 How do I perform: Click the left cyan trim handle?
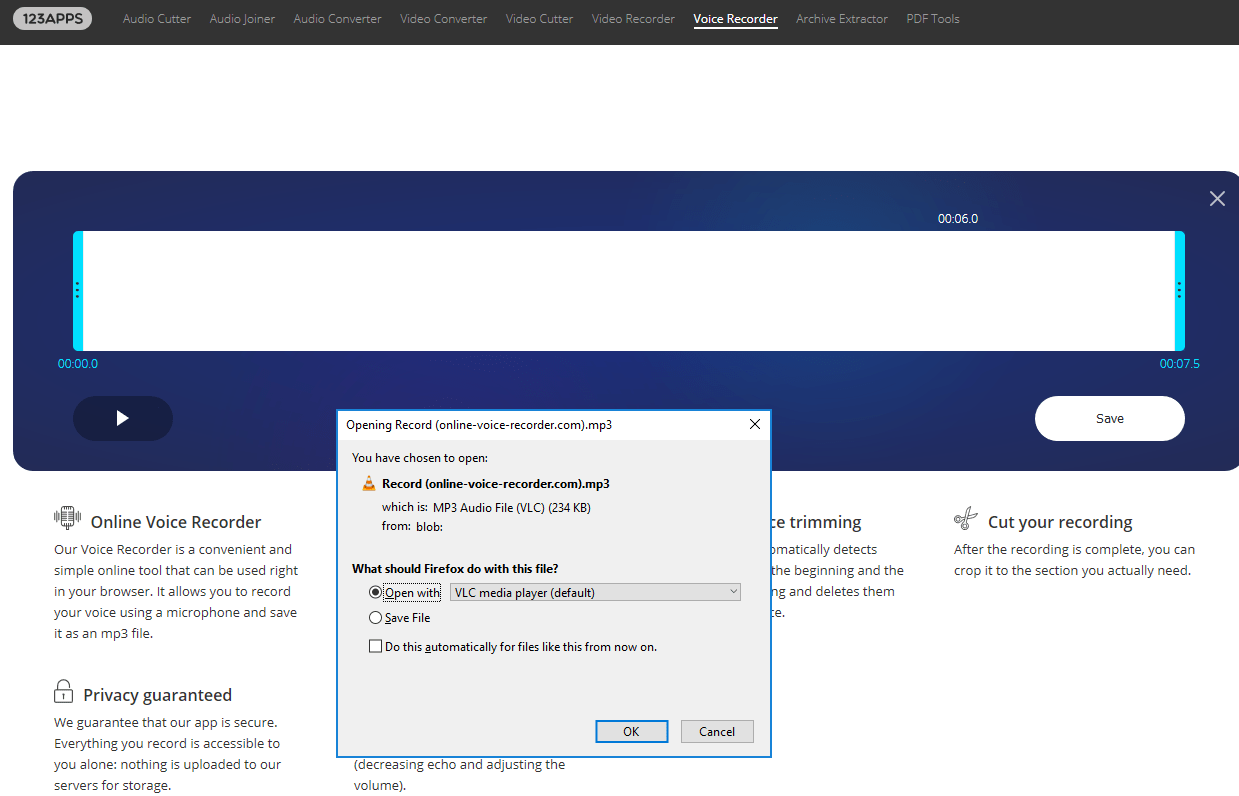(x=78, y=291)
